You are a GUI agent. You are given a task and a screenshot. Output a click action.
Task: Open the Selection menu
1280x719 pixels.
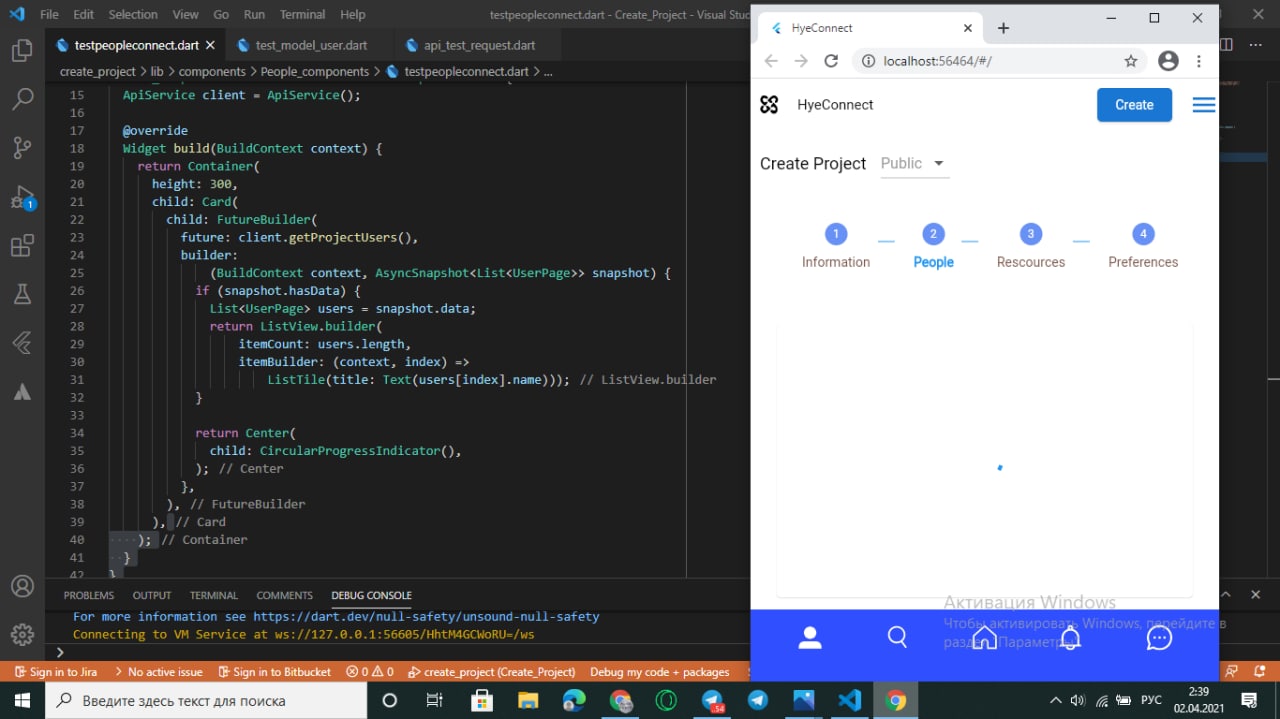(x=133, y=15)
